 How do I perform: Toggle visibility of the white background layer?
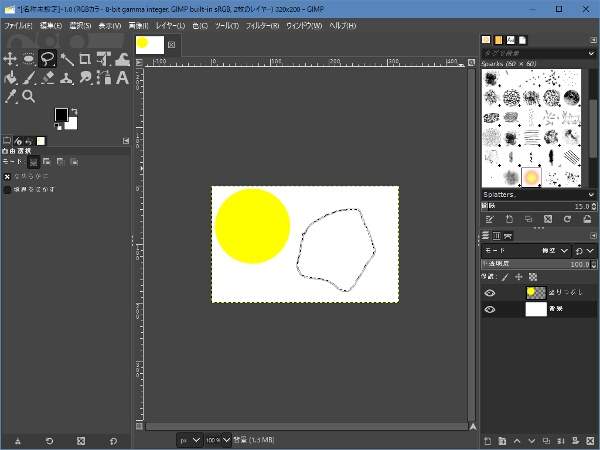pyautogui.click(x=490, y=310)
